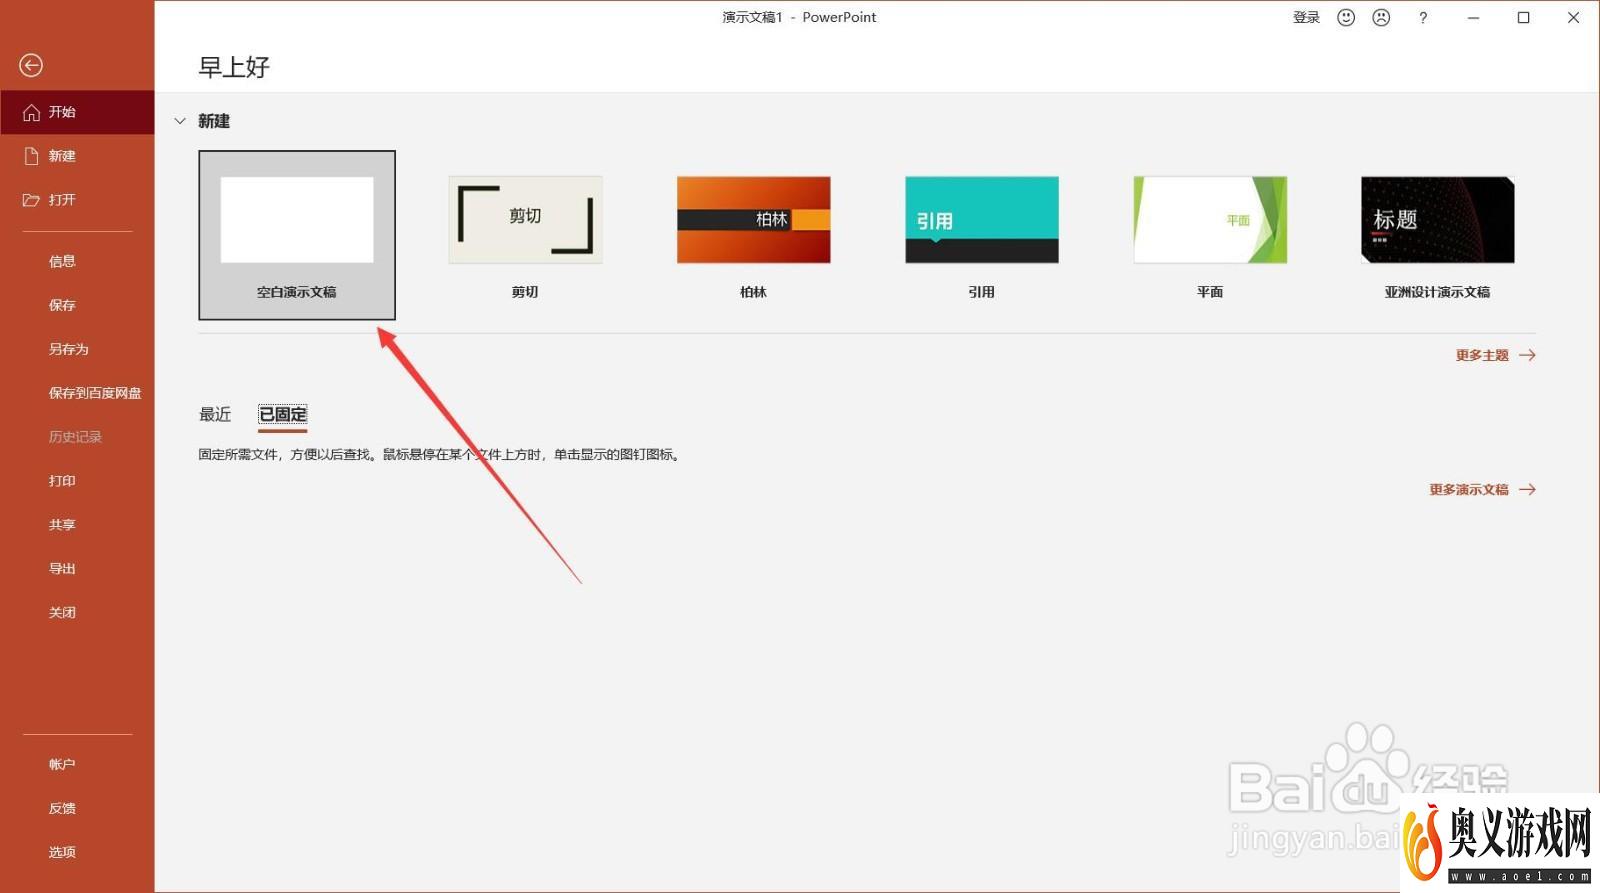This screenshot has height=893, width=1600.
Task: Open PowerPoint 选项 settings
Action: point(62,852)
